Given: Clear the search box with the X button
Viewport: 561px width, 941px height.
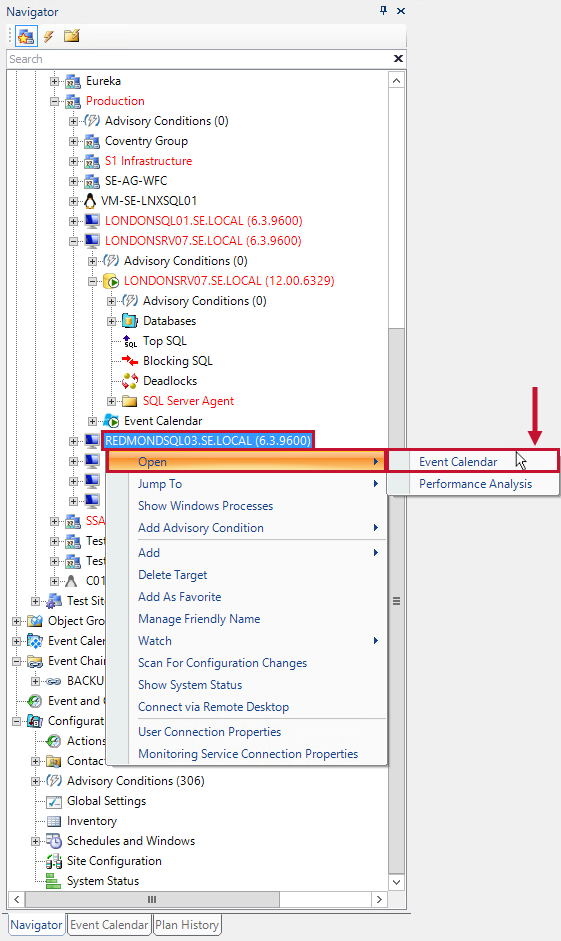Looking at the screenshot, I should tap(398, 58).
